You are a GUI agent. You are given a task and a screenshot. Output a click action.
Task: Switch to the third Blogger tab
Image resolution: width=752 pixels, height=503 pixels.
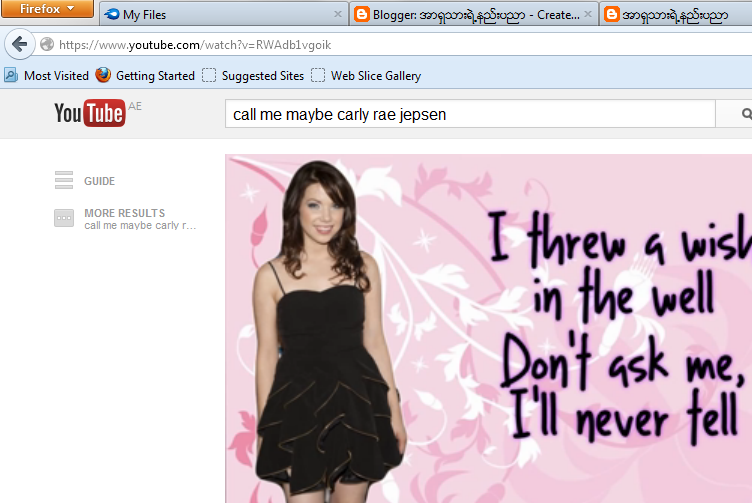click(x=676, y=14)
